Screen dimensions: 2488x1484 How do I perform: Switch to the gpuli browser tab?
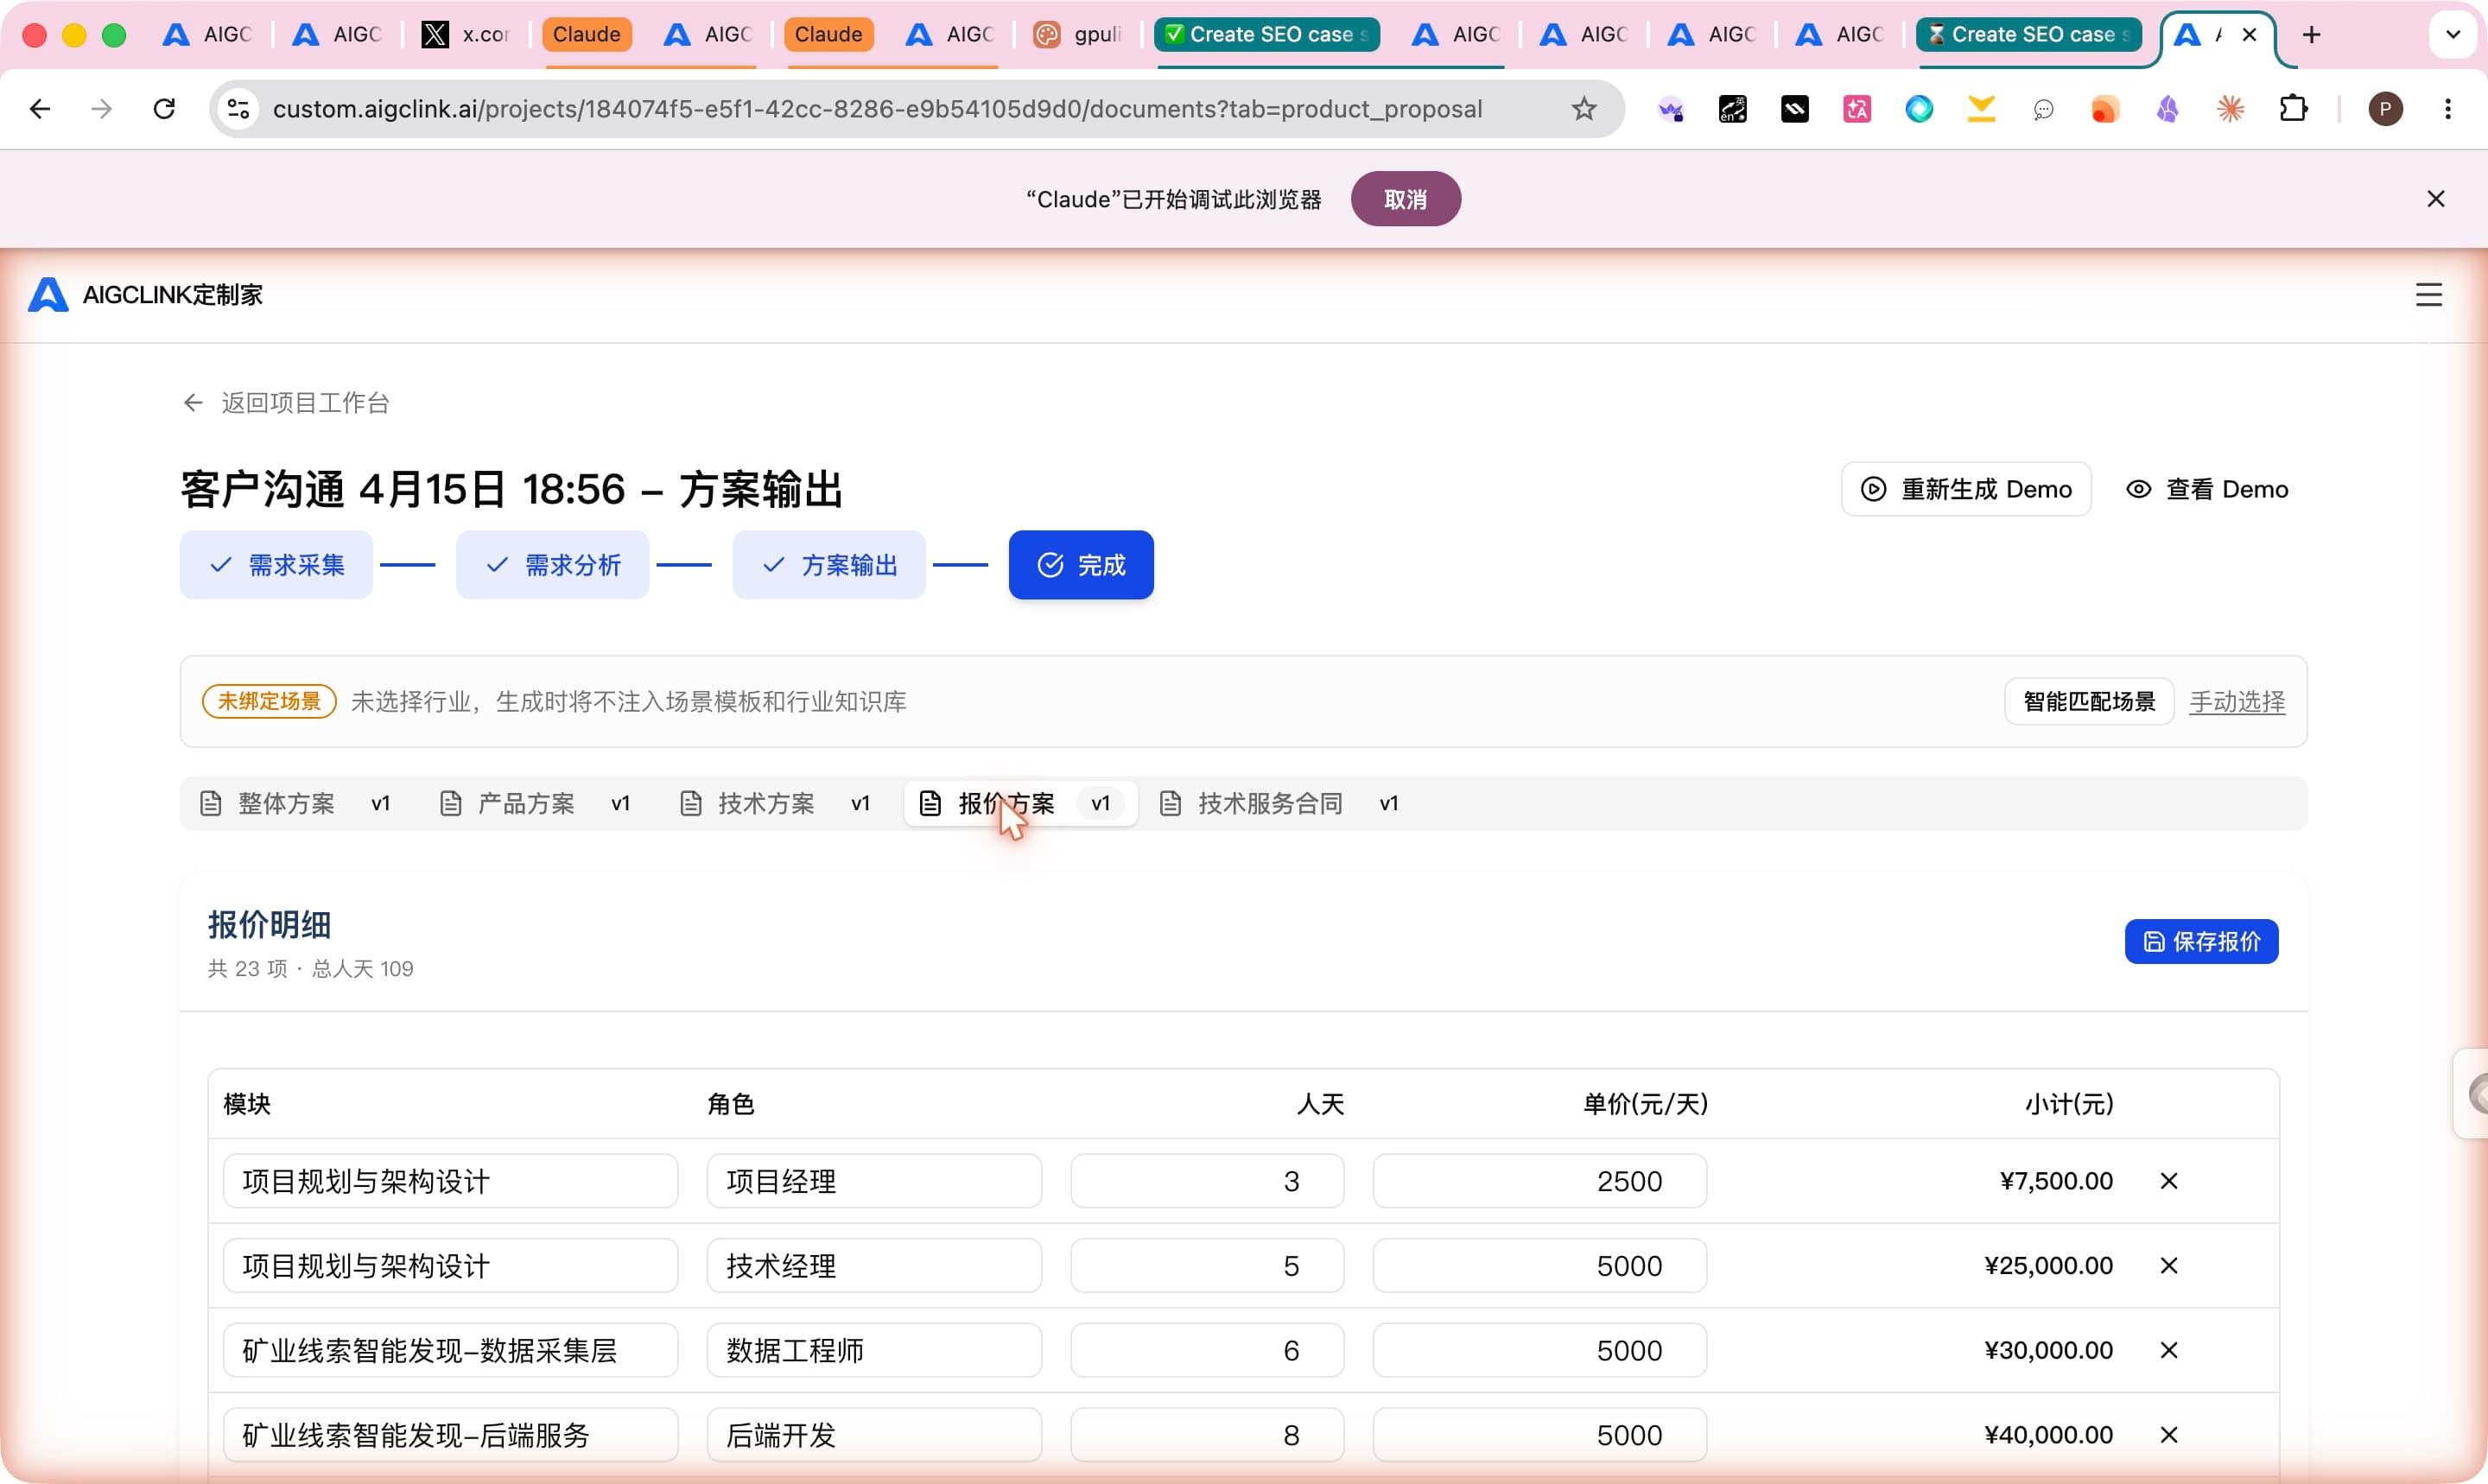pyautogui.click(x=1078, y=35)
